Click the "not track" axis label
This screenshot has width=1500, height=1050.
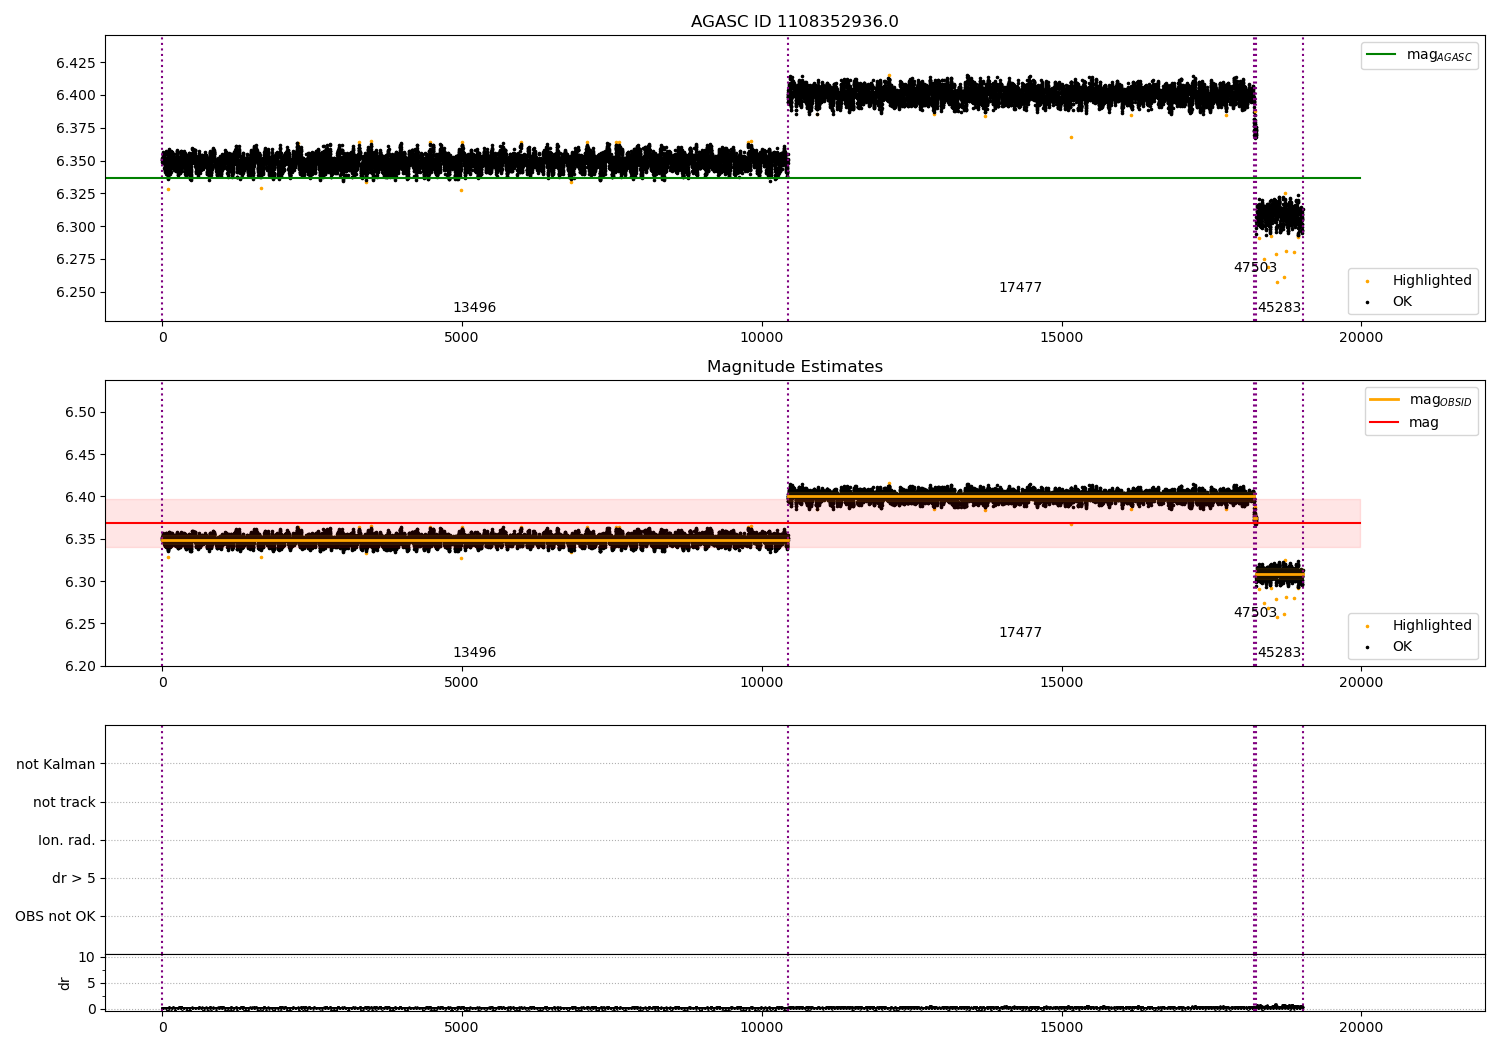(x=64, y=802)
